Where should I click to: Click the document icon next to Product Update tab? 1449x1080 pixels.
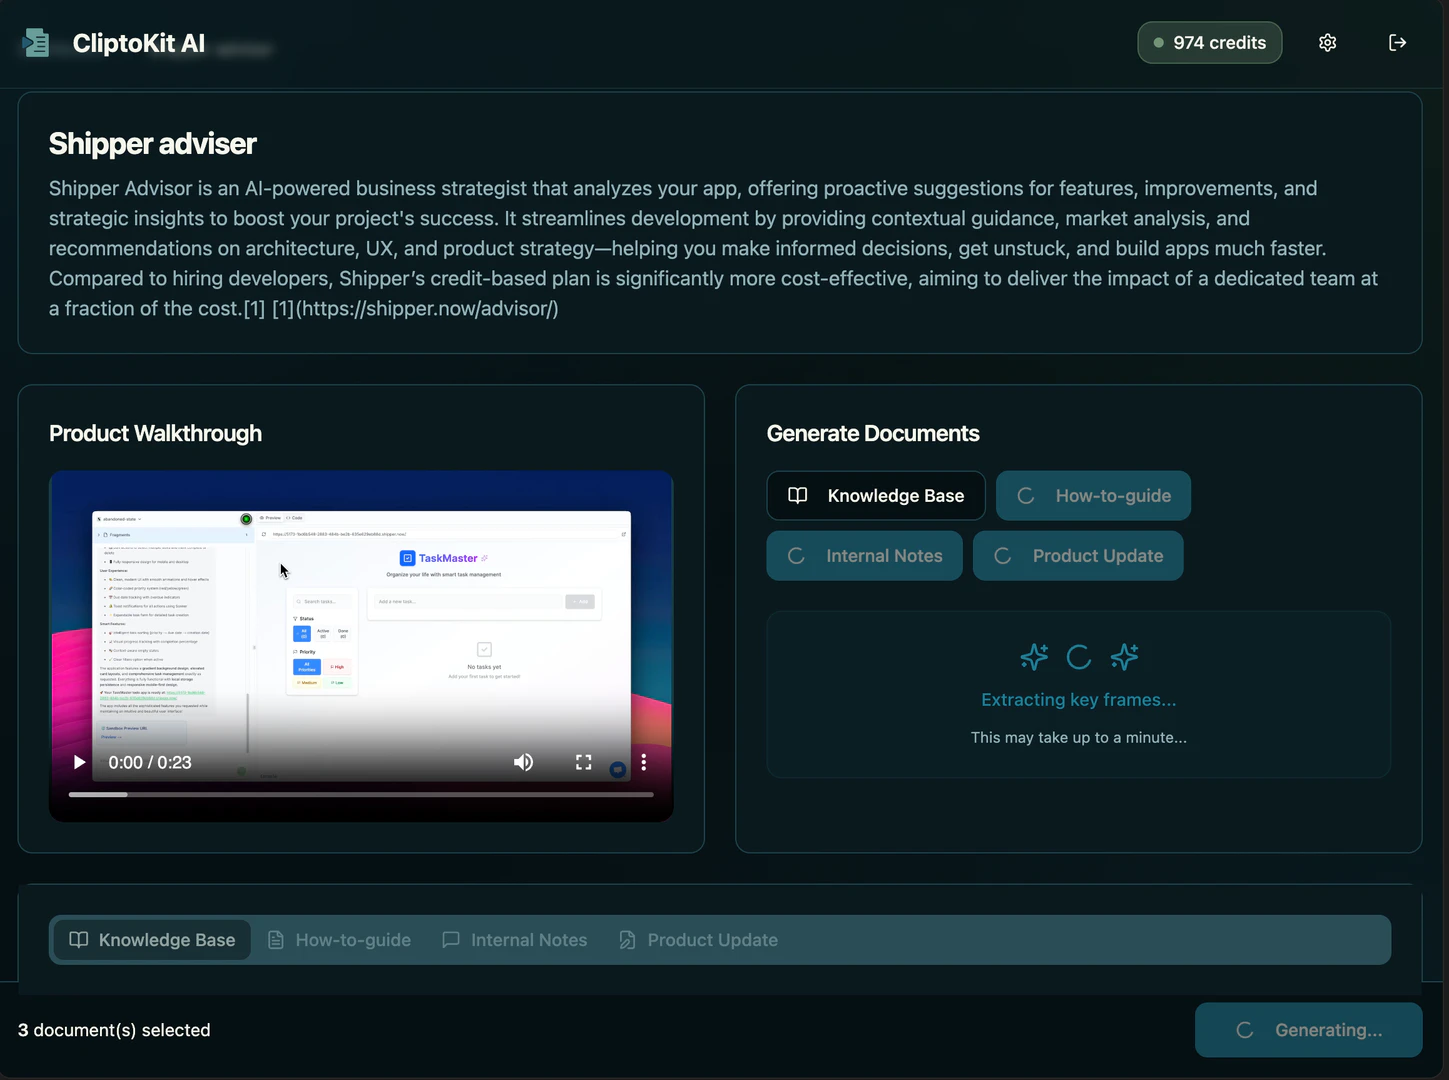(626, 940)
